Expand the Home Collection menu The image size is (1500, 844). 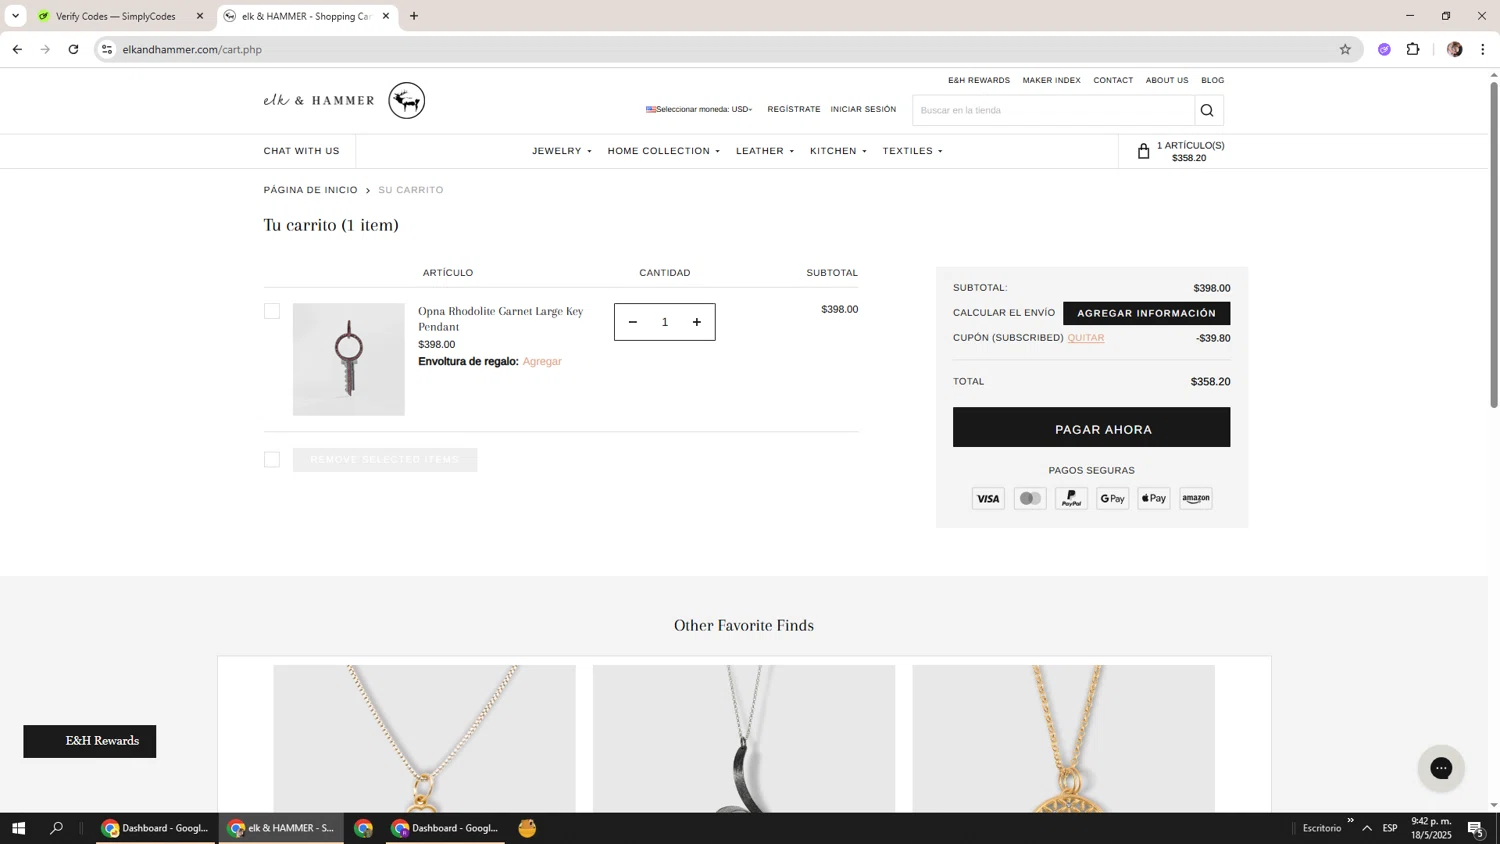(x=664, y=151)
